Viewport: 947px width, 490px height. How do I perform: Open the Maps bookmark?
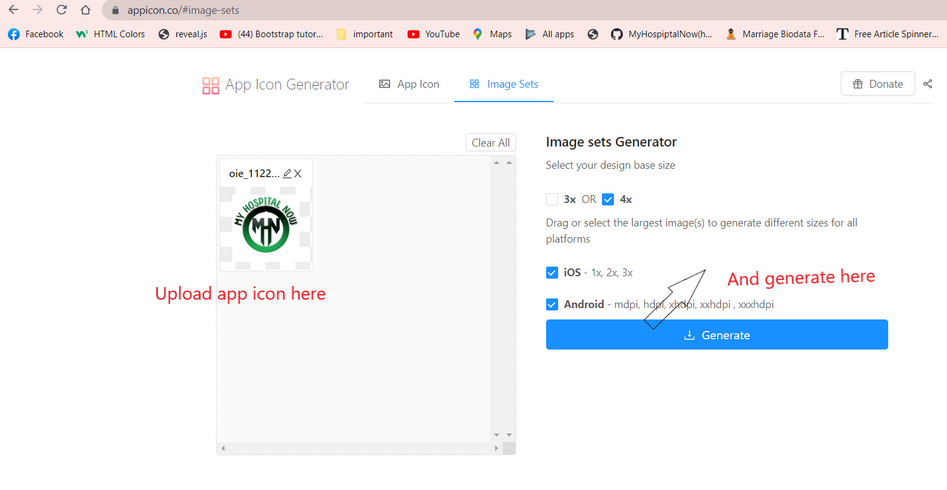[492, 34]
